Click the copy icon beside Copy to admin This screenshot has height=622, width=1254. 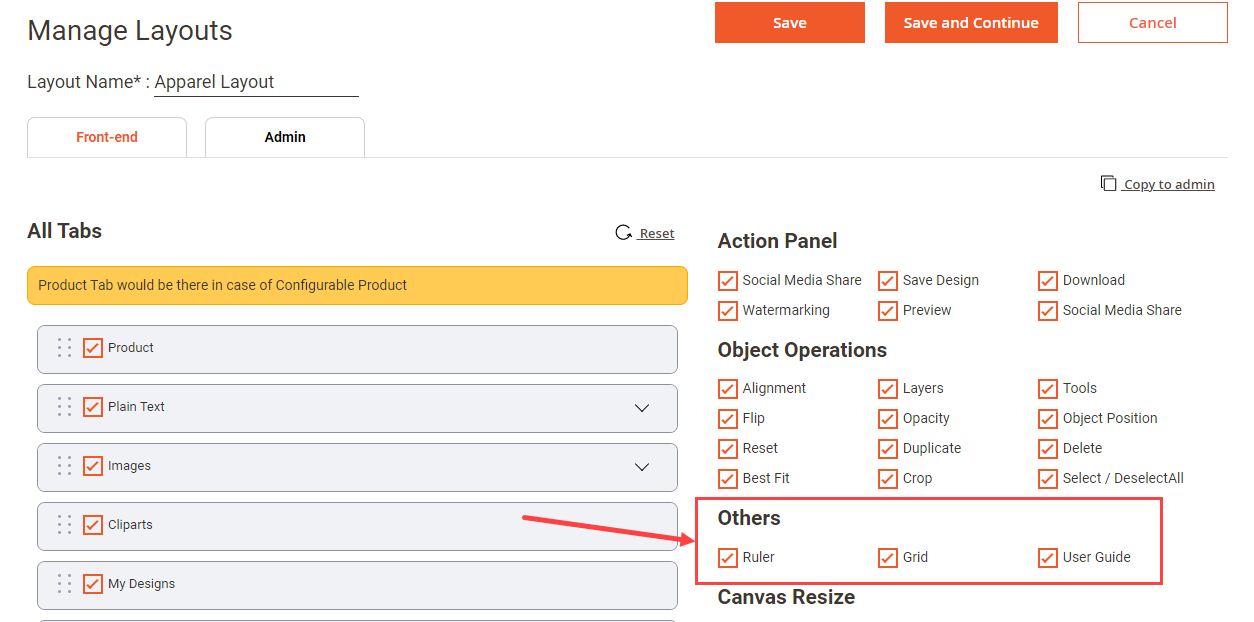pyautogui.click(x=1108, y=183)
